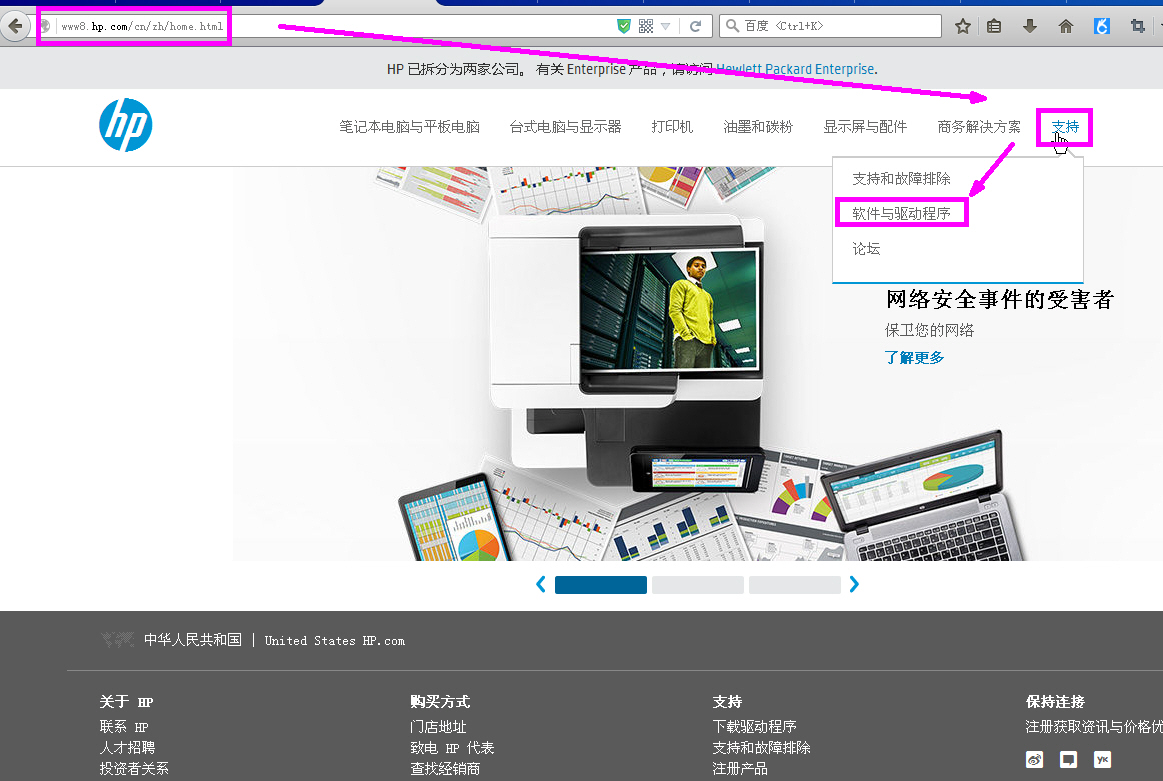Expand the address bar dropdown arrow
1163x781 pixels.
tap(665, 27)
